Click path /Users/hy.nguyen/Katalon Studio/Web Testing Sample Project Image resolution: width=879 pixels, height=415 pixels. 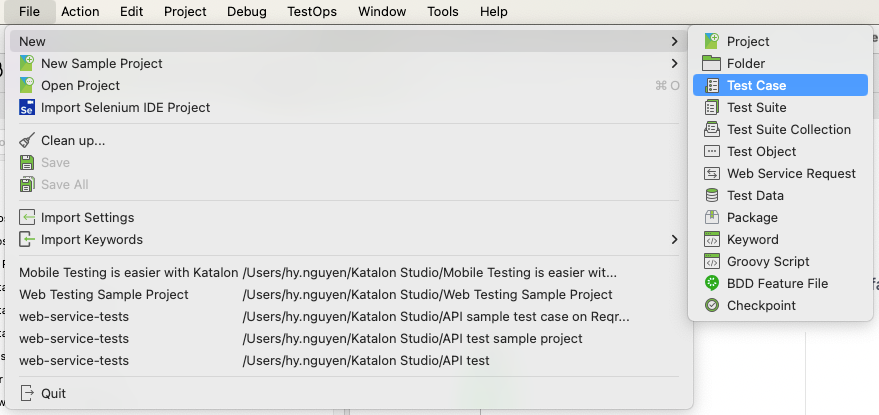click(x=427, y=294)
